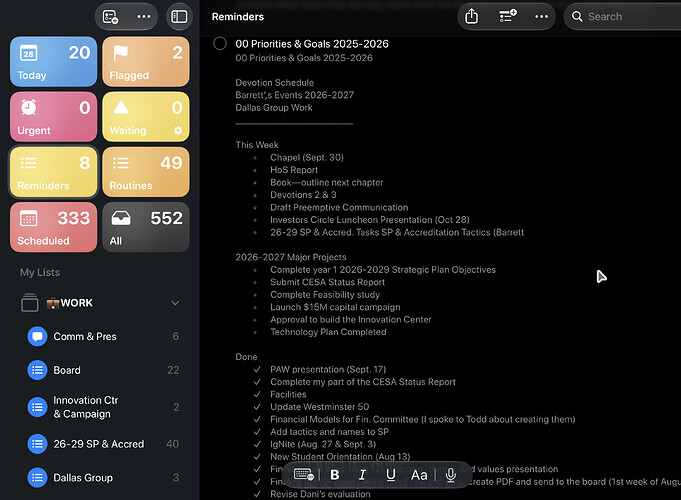The image size is (681, 500).
Task: Open the Urgent smart list
Action: tap(53, 117)
